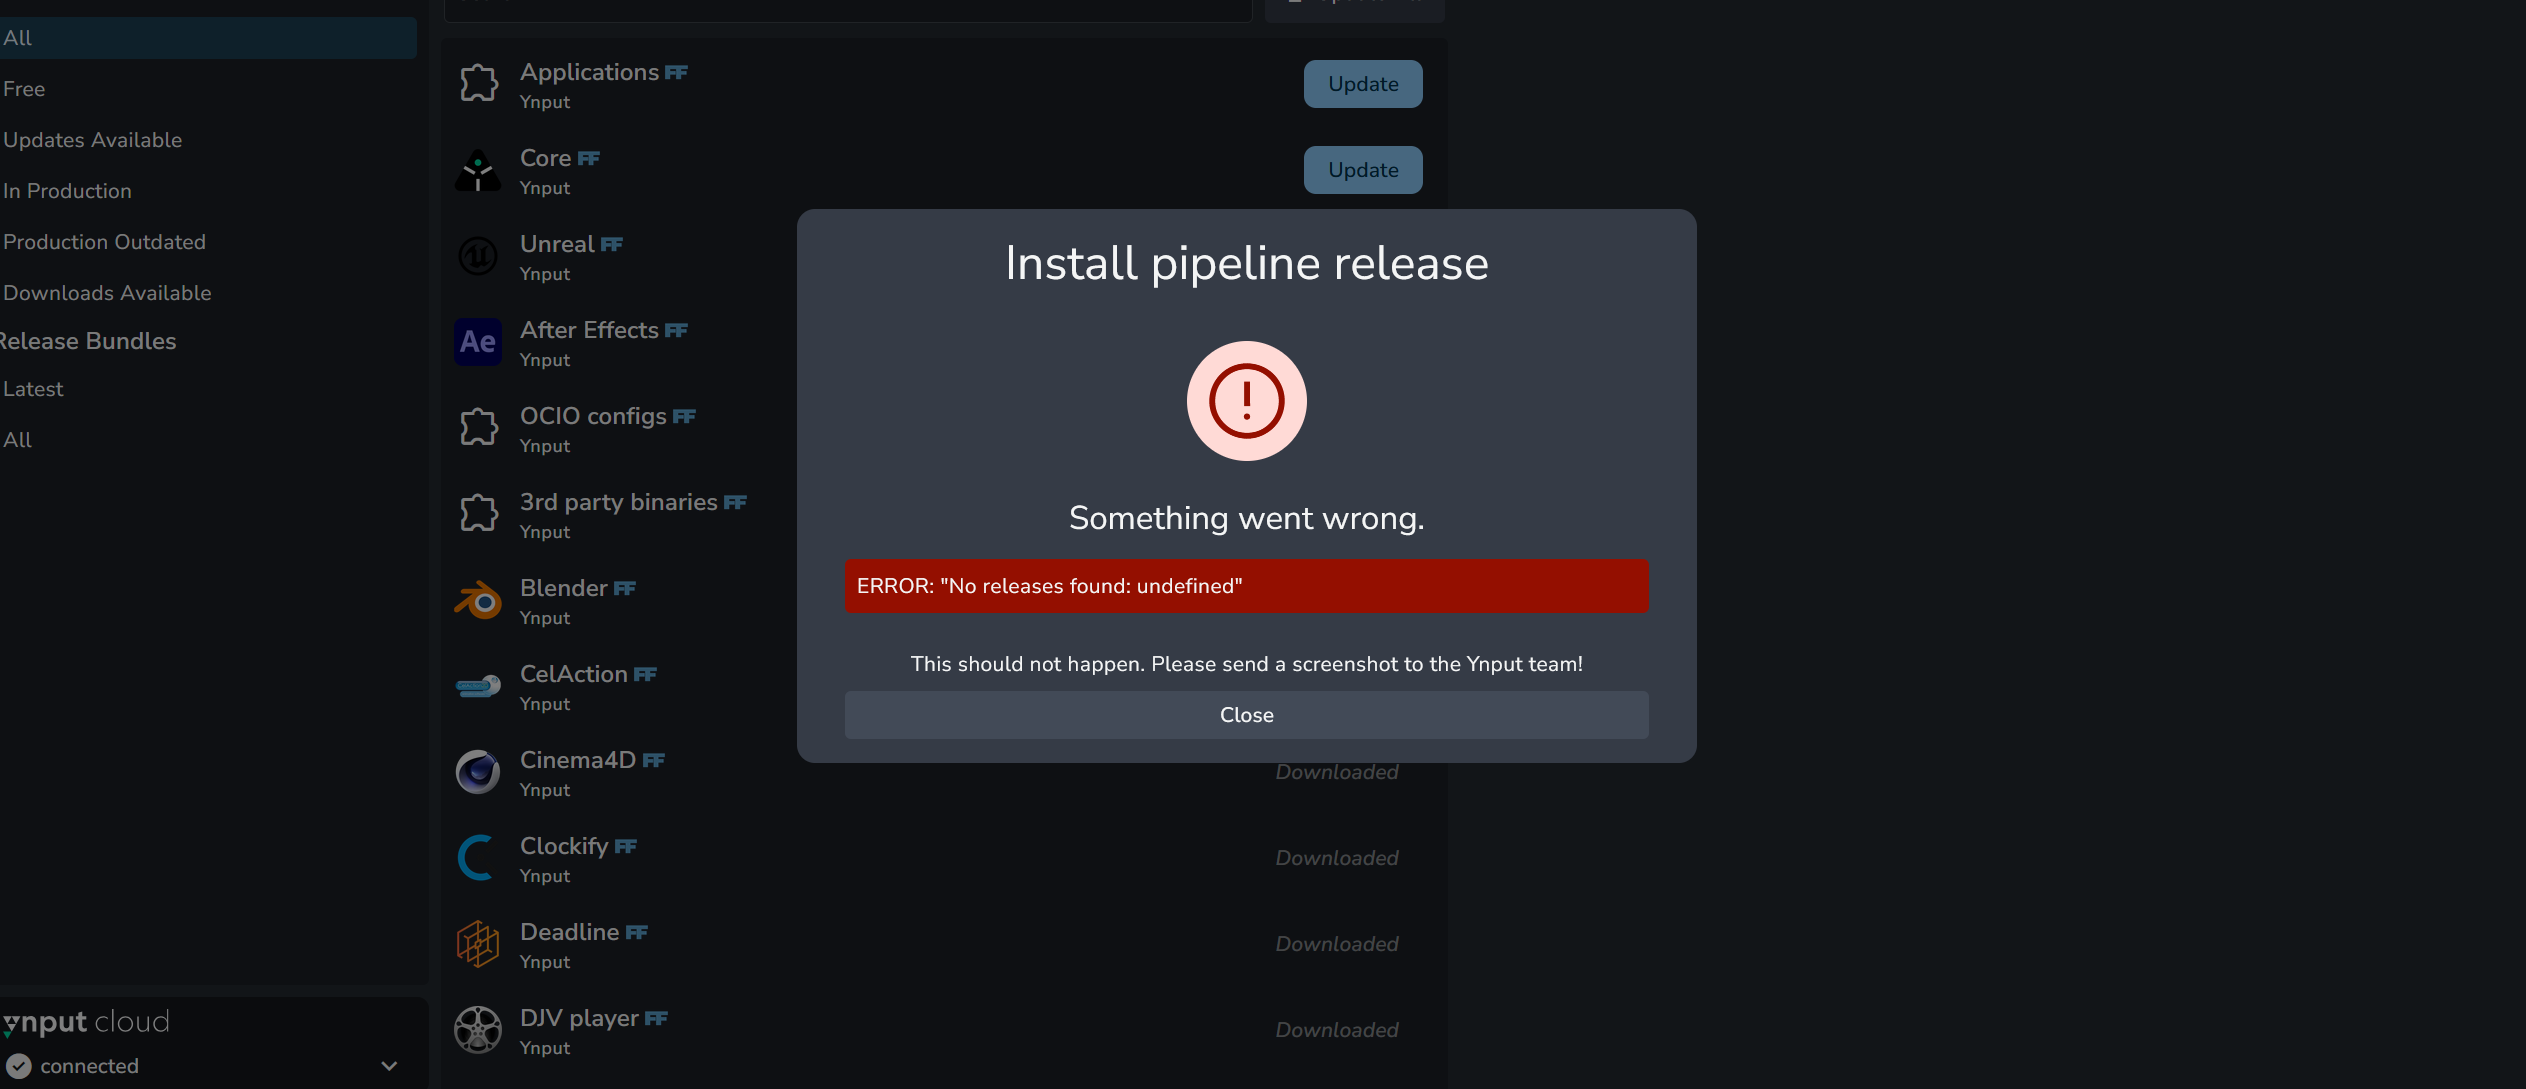Click the Core addon icon
Image resolution: width=2526 pixels, height=1089 pixels.
(x=478, y=170)
